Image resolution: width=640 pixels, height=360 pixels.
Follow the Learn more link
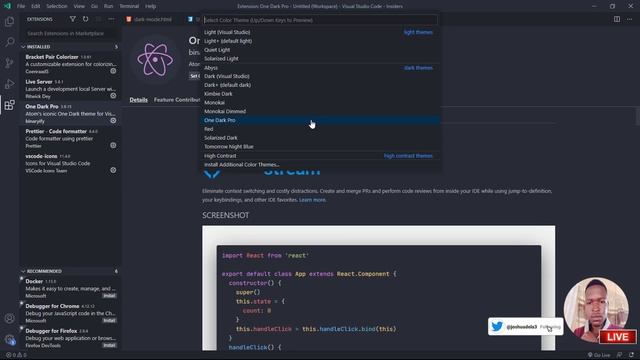[312, 200]
